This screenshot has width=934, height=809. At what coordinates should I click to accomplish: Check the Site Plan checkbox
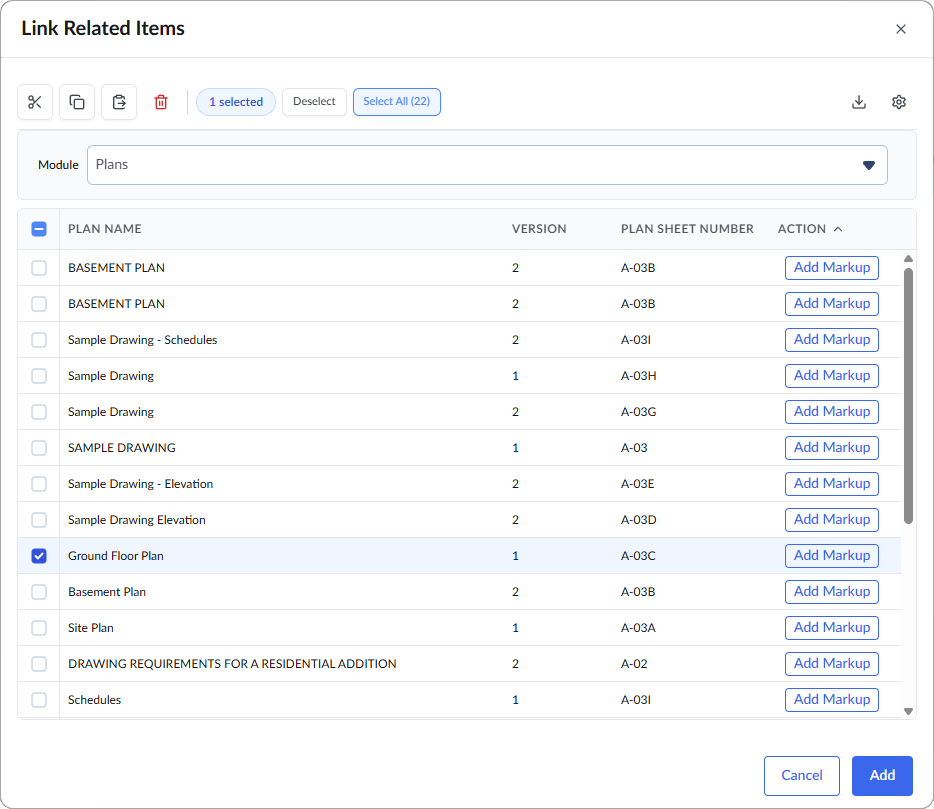[x=39, y=628]
